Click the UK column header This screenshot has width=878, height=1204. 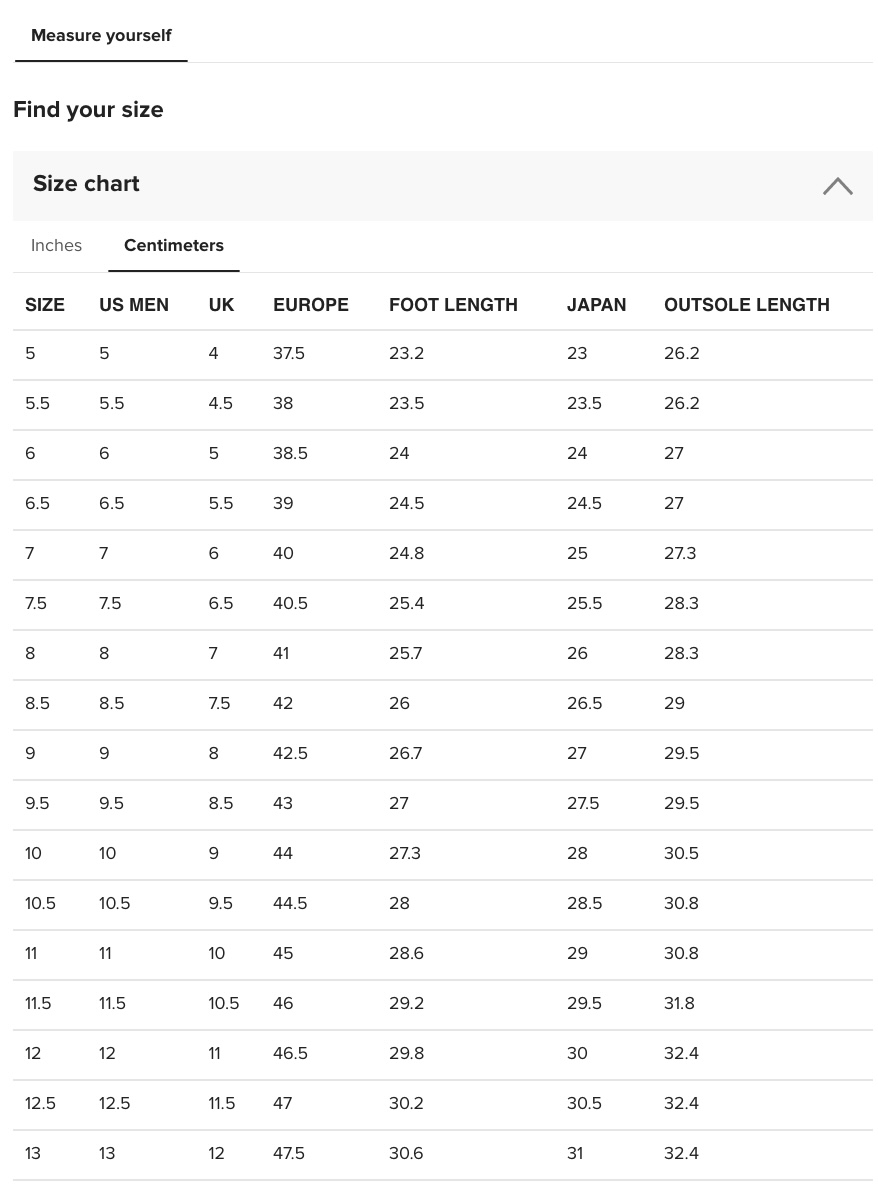(221, 305)
